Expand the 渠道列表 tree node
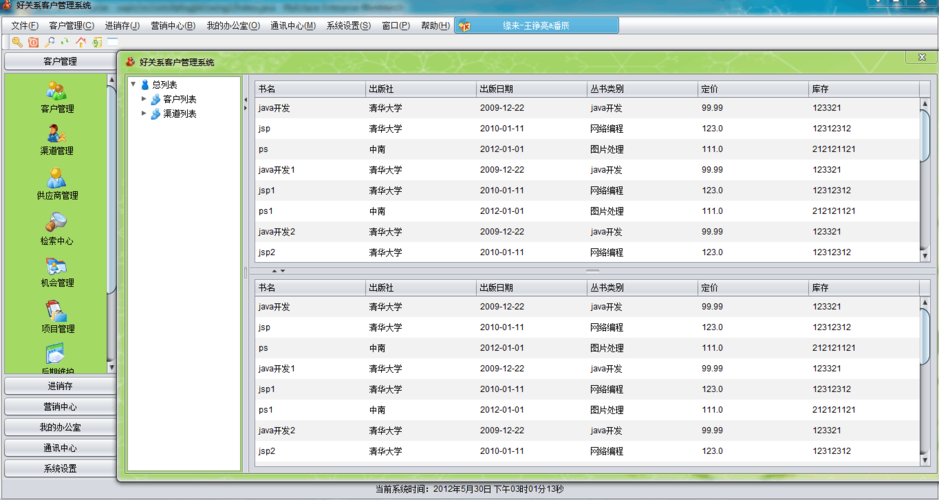Screen dimensions: 939x500 pos(144,113)
